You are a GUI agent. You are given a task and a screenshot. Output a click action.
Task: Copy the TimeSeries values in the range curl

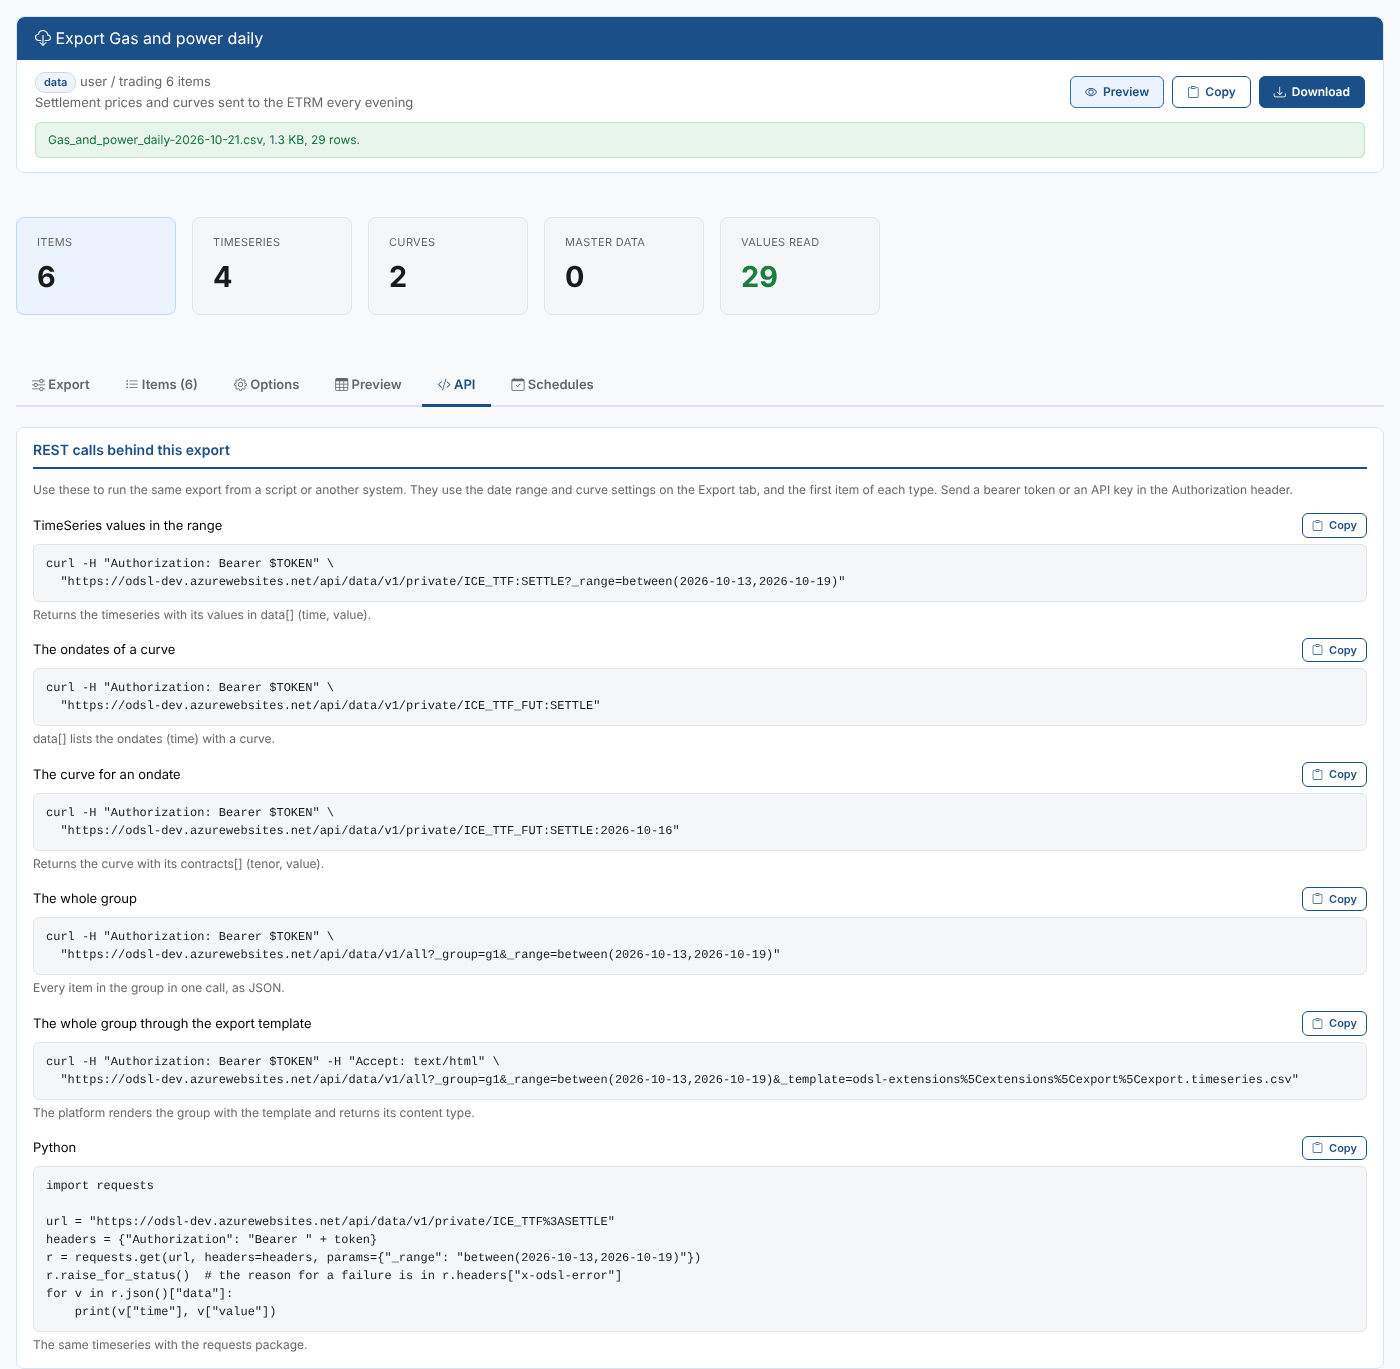tap(1334, 525)
